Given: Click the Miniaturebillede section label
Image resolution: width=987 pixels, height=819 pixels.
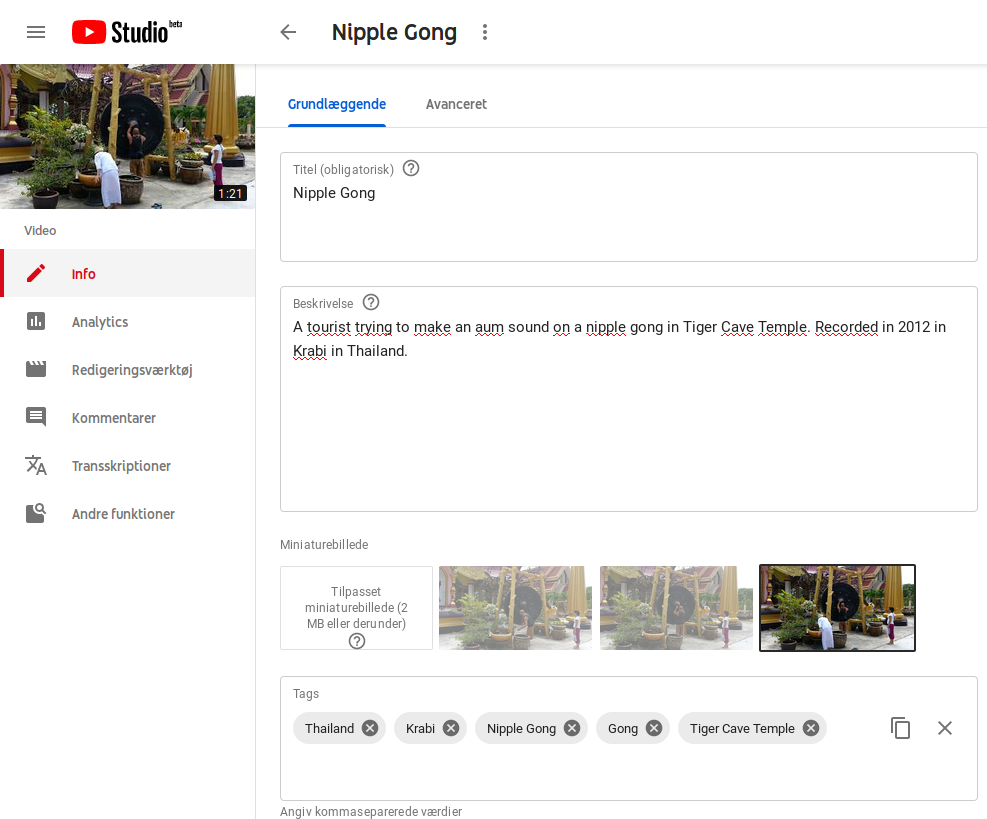Looking at the screenshot, I should tap(324, 545).
